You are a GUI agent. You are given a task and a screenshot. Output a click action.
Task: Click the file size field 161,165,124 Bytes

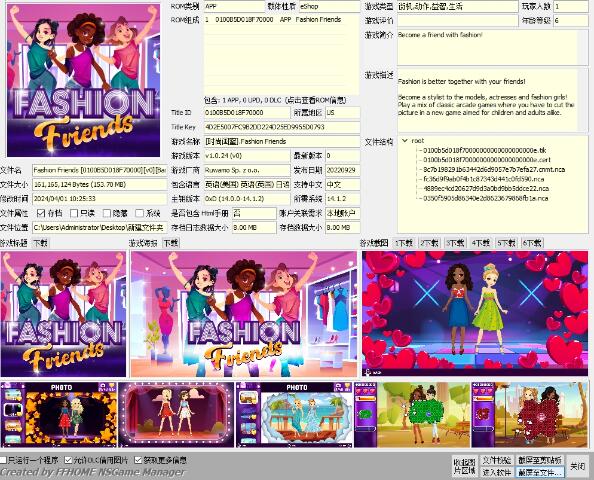tap(100, 184)
